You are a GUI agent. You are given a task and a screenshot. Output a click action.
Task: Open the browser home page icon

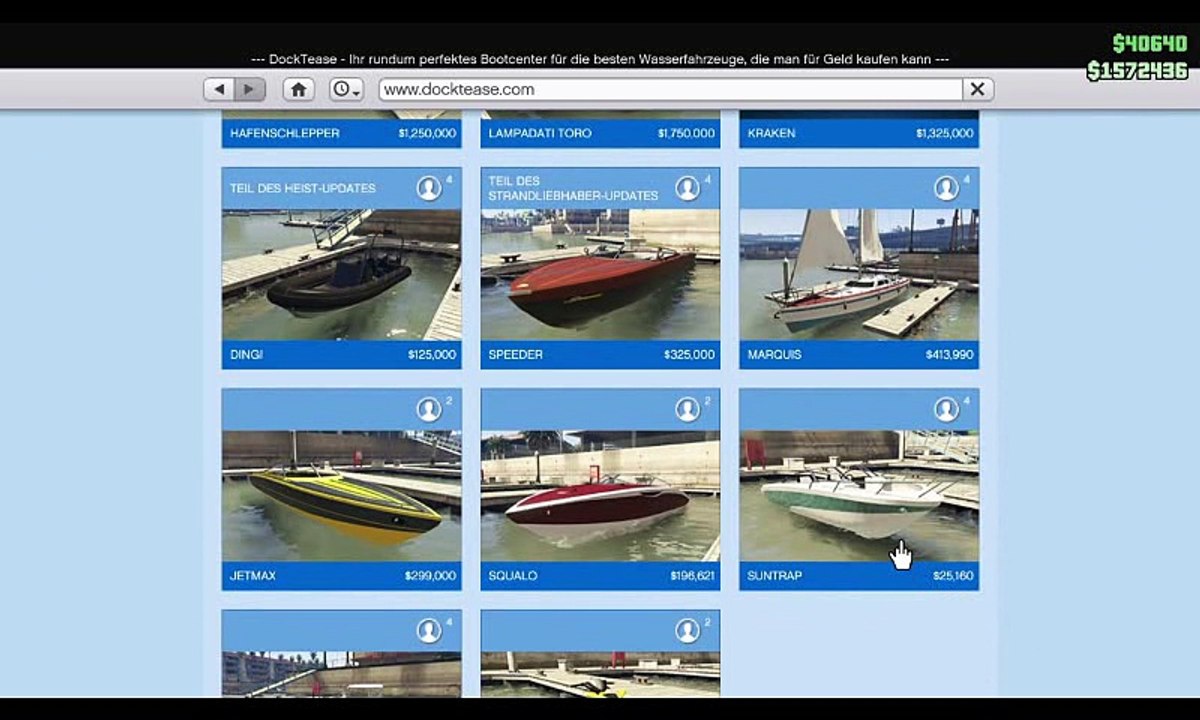point(298,89)
